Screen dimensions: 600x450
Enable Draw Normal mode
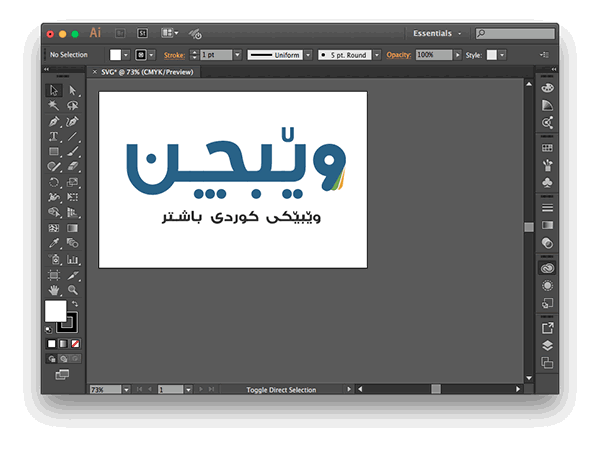pyautogui.click(x=52, y=359)
